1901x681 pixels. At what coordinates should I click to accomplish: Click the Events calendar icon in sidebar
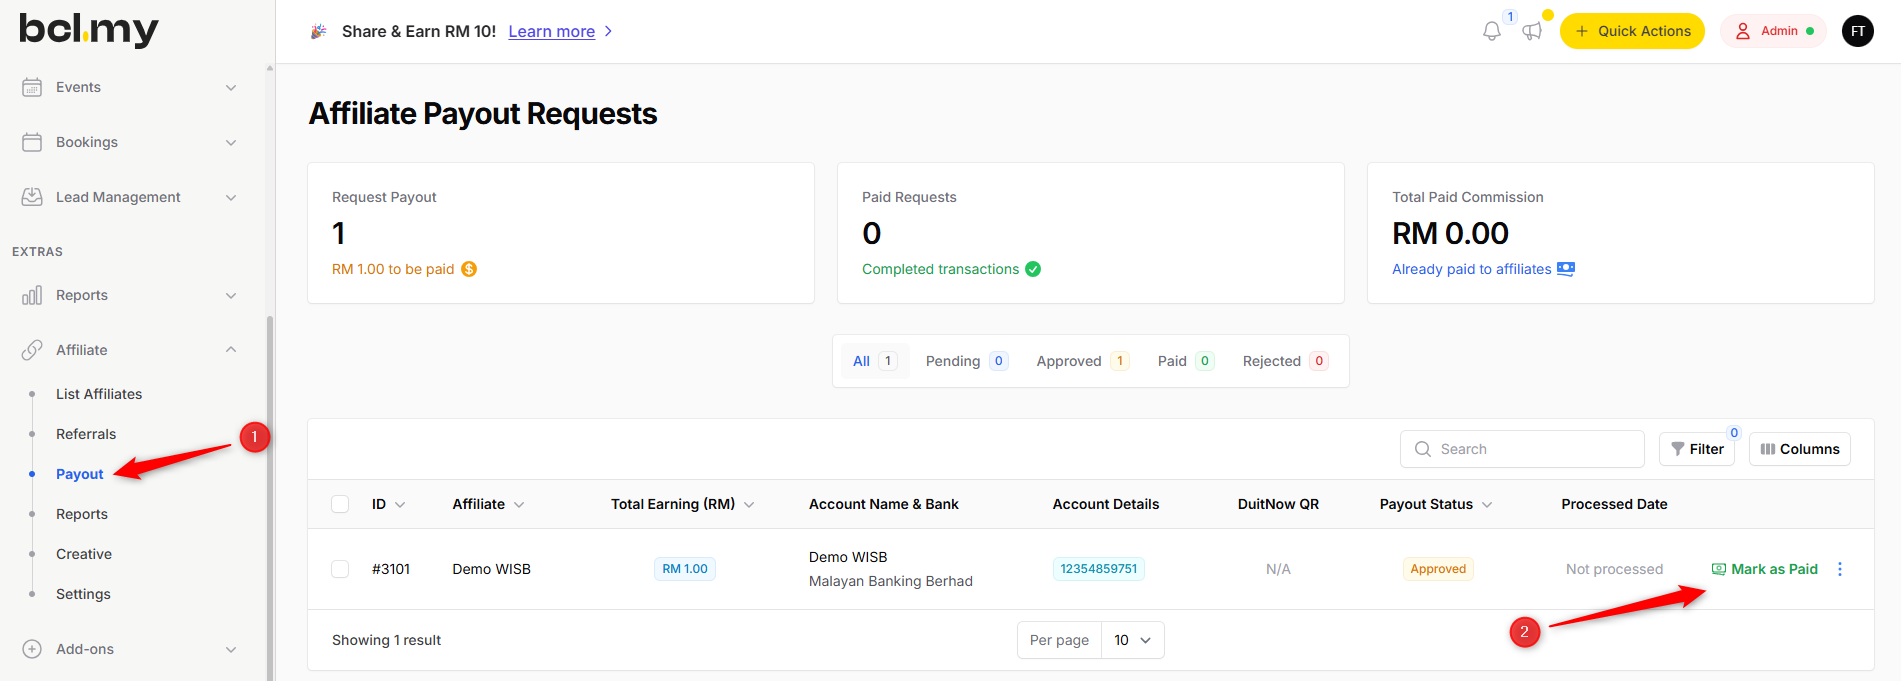tap(32, 87)
